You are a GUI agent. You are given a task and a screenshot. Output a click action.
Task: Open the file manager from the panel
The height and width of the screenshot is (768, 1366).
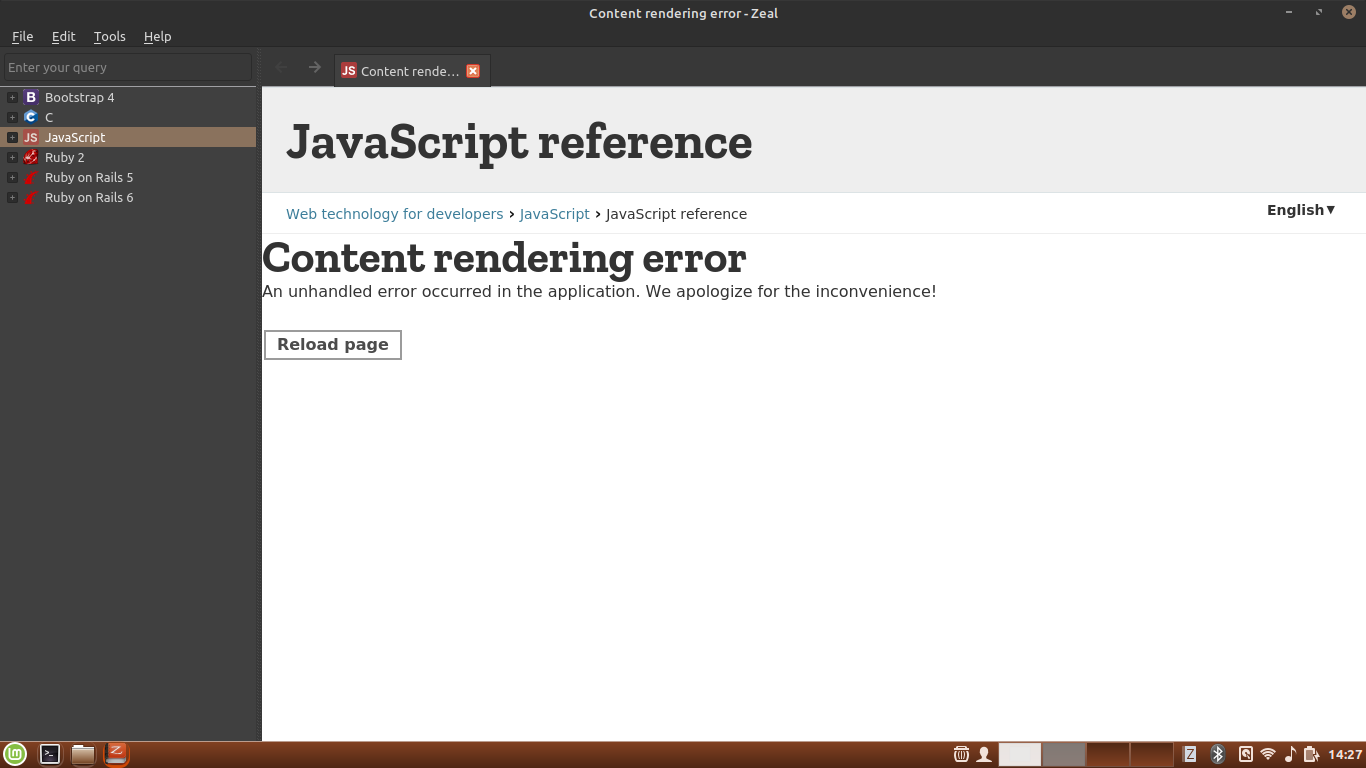click(x=83, y=754)
